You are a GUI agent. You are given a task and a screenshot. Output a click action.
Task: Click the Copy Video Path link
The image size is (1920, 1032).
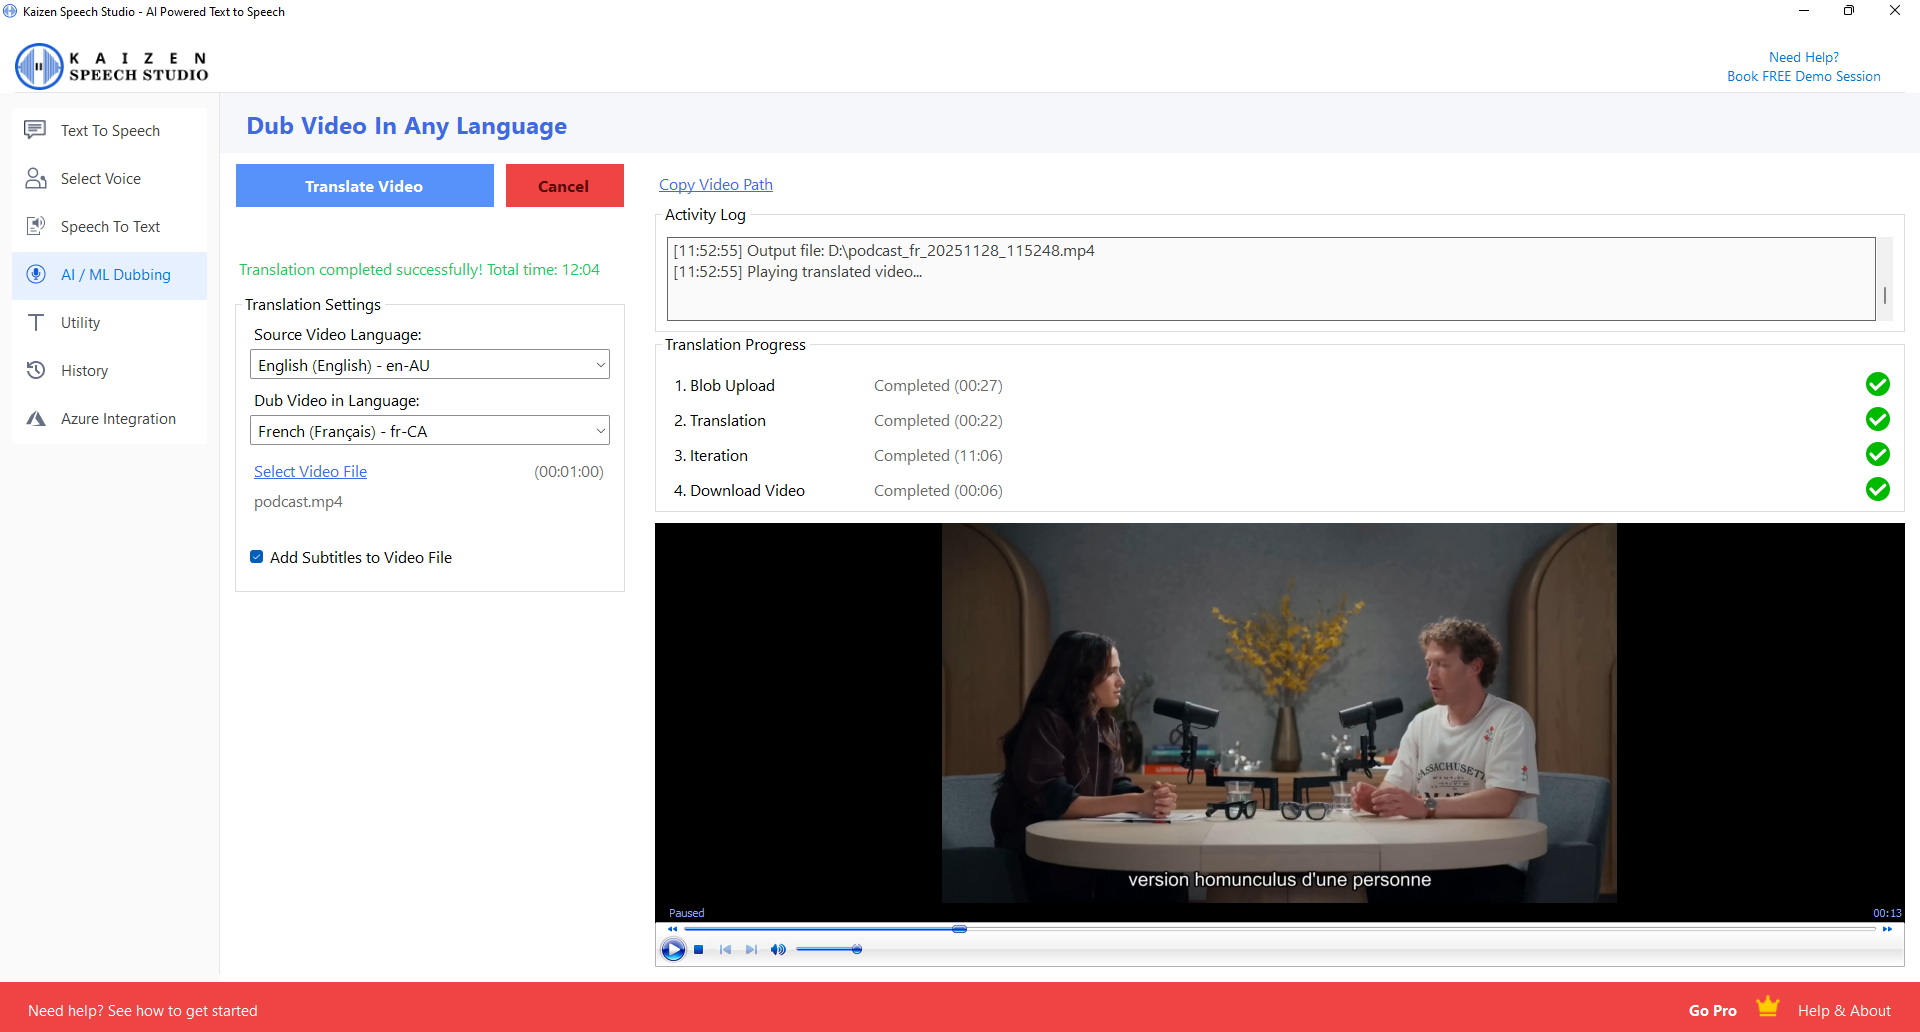pos(715,184)
